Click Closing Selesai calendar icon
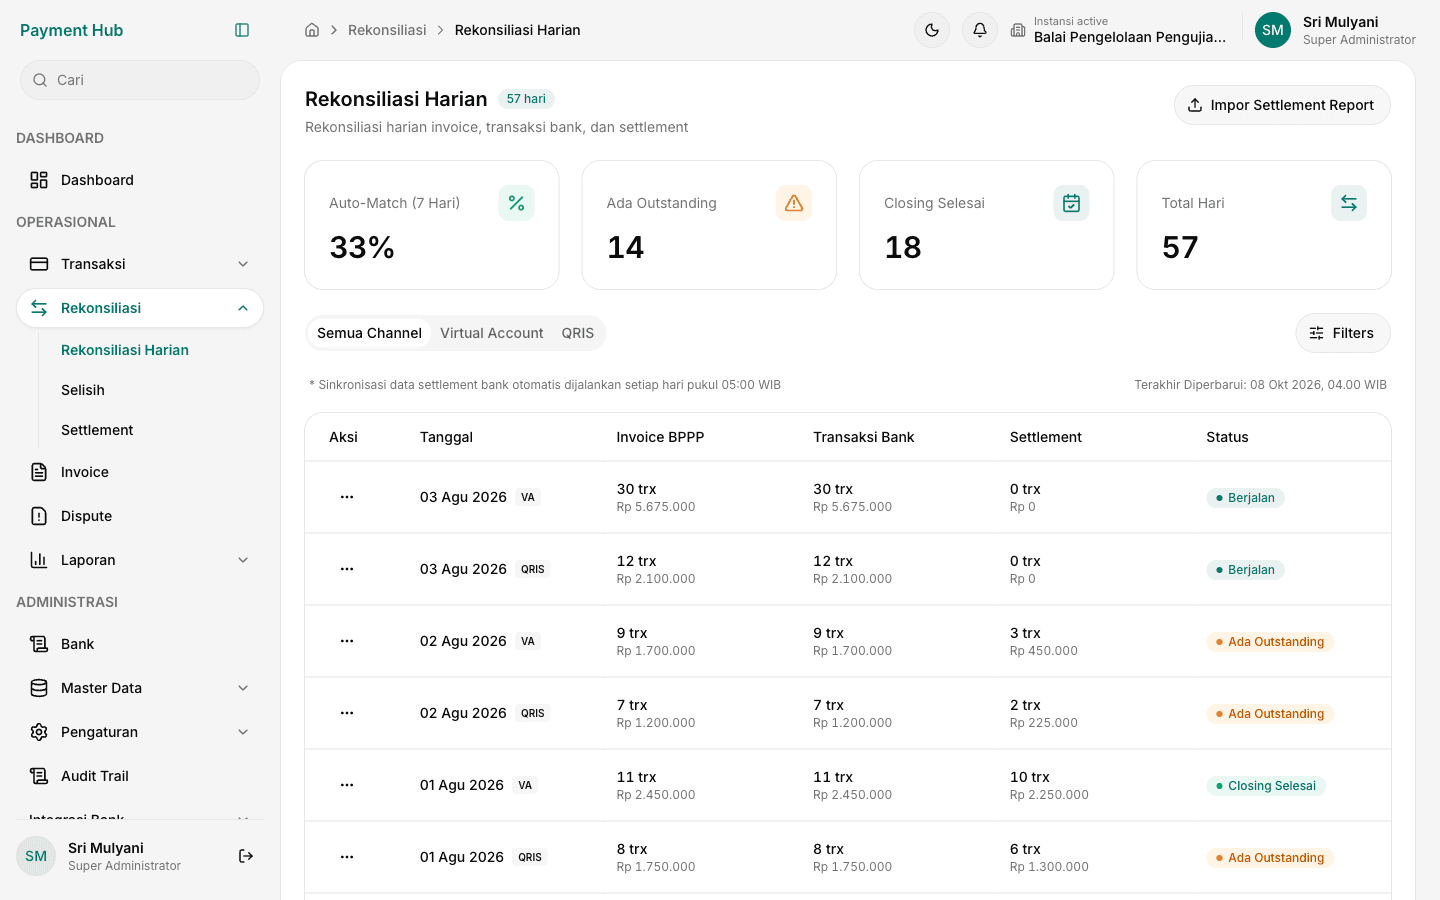The image size is (1440, 900). click(x=1071, y=203)
